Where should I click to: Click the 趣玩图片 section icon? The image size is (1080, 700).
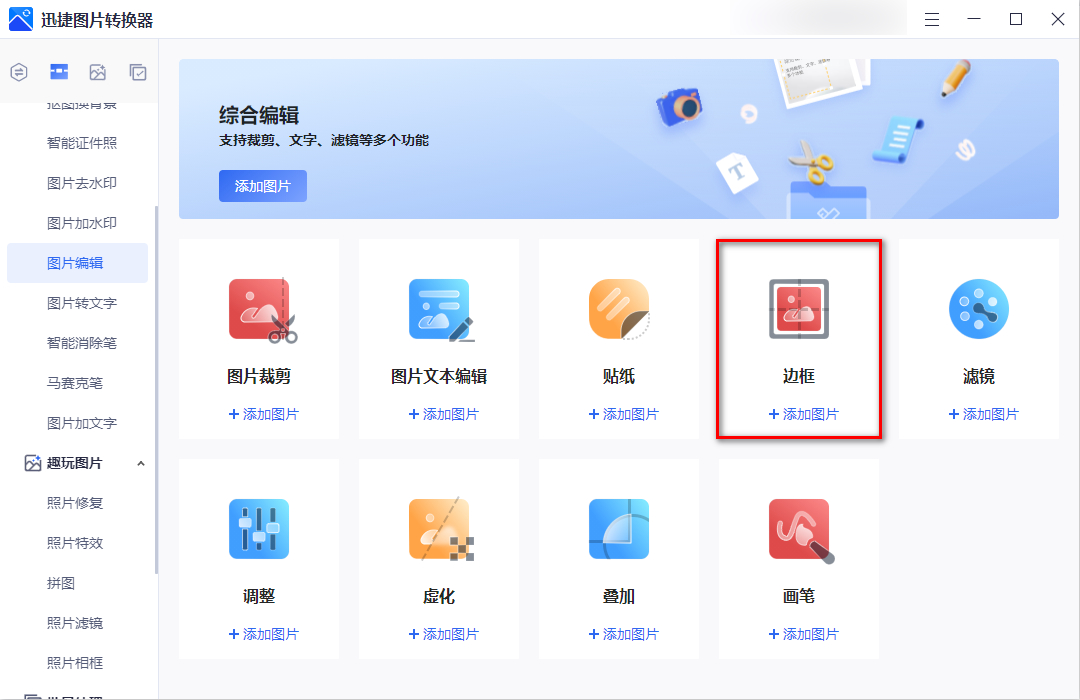tap(32, 463)
